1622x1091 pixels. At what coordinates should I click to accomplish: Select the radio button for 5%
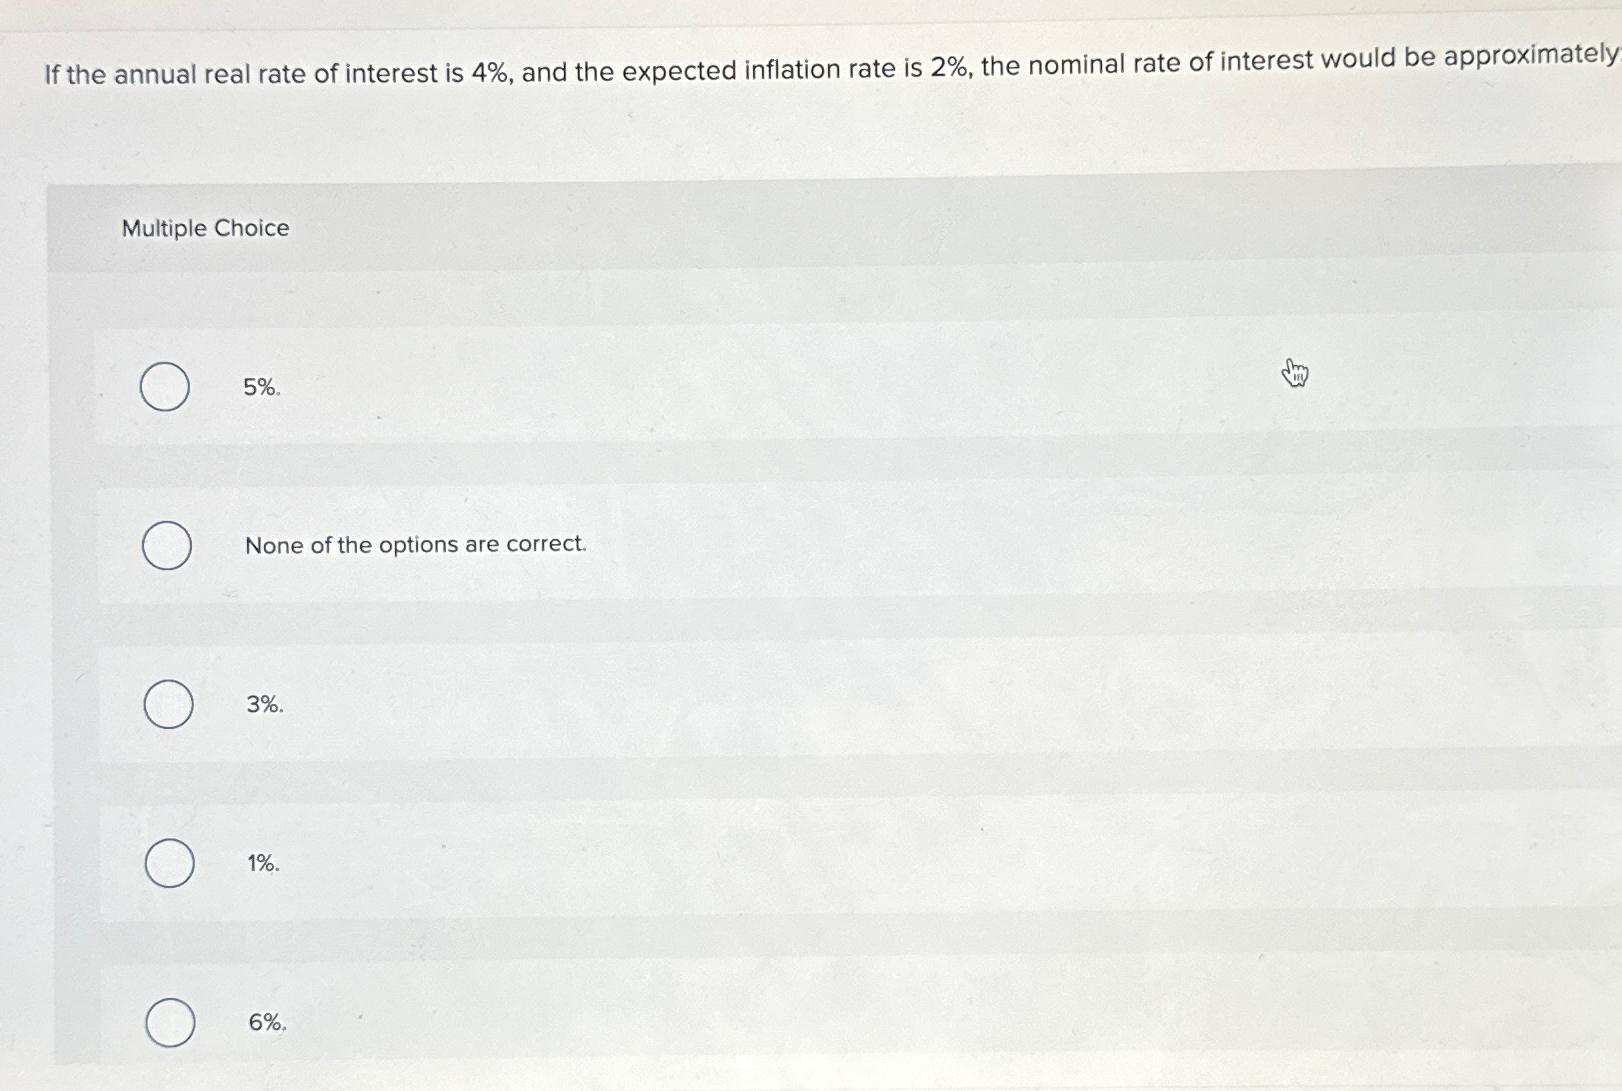(x=165, y=387)
